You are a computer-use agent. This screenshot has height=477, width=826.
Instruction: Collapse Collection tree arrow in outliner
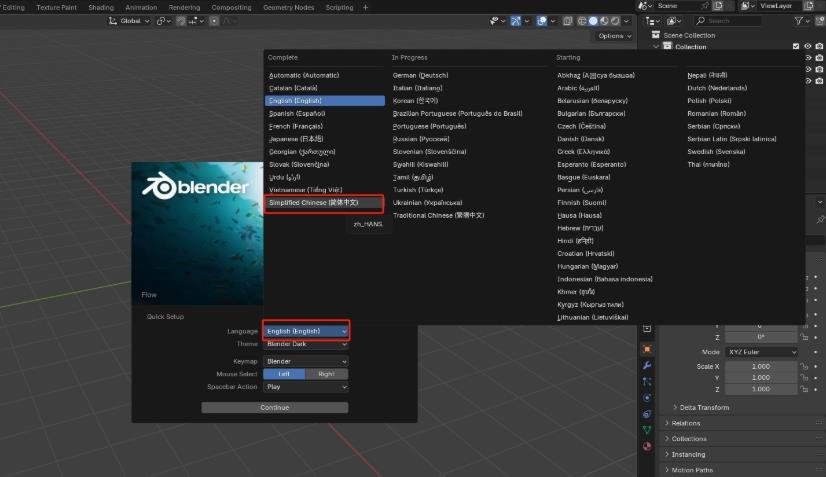pos(656,46)
